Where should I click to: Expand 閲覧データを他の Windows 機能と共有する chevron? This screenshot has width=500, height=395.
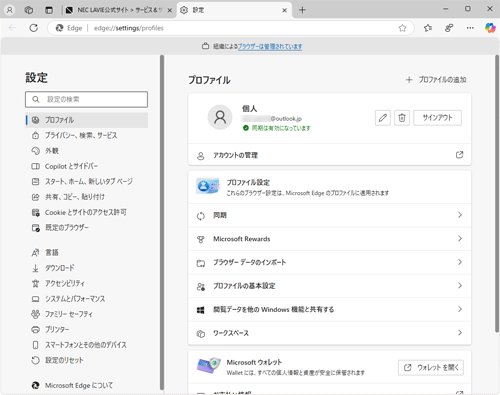pyautogui.click(x=460, y=309)
